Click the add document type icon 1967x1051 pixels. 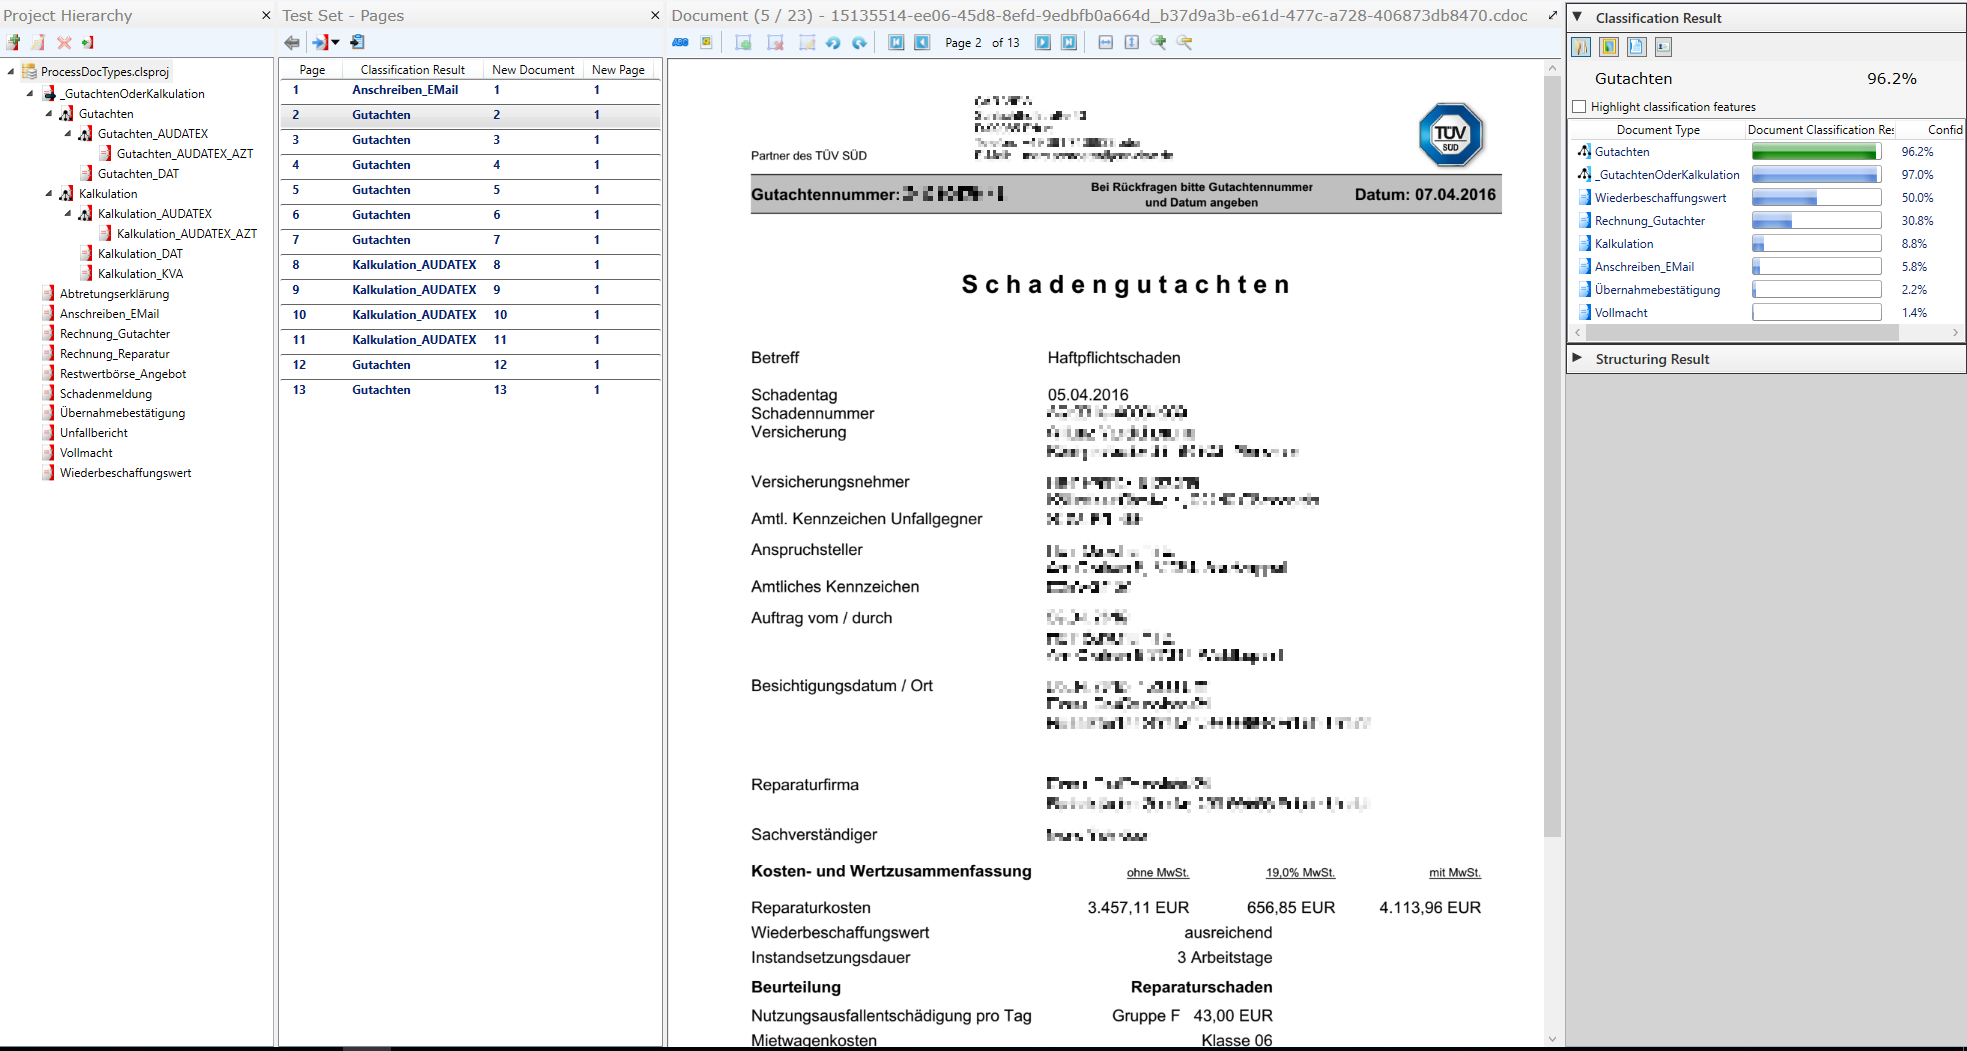13,42
